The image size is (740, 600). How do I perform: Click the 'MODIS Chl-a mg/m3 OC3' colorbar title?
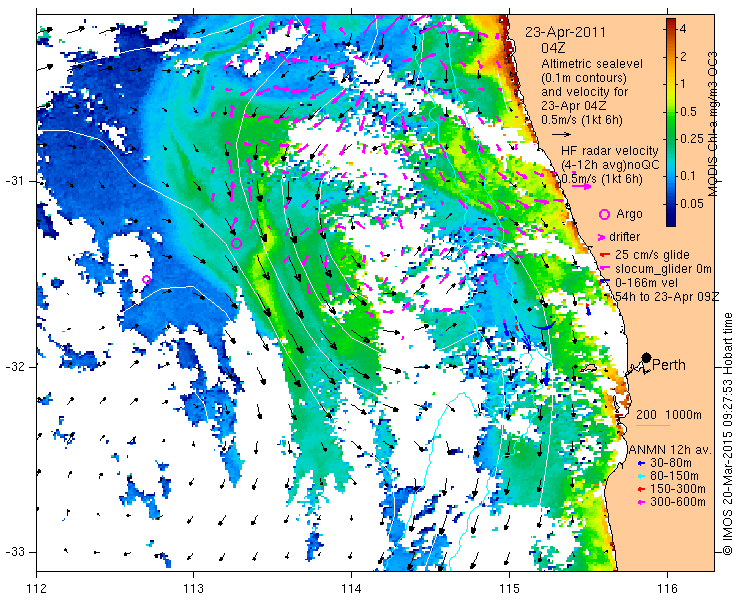713,125
